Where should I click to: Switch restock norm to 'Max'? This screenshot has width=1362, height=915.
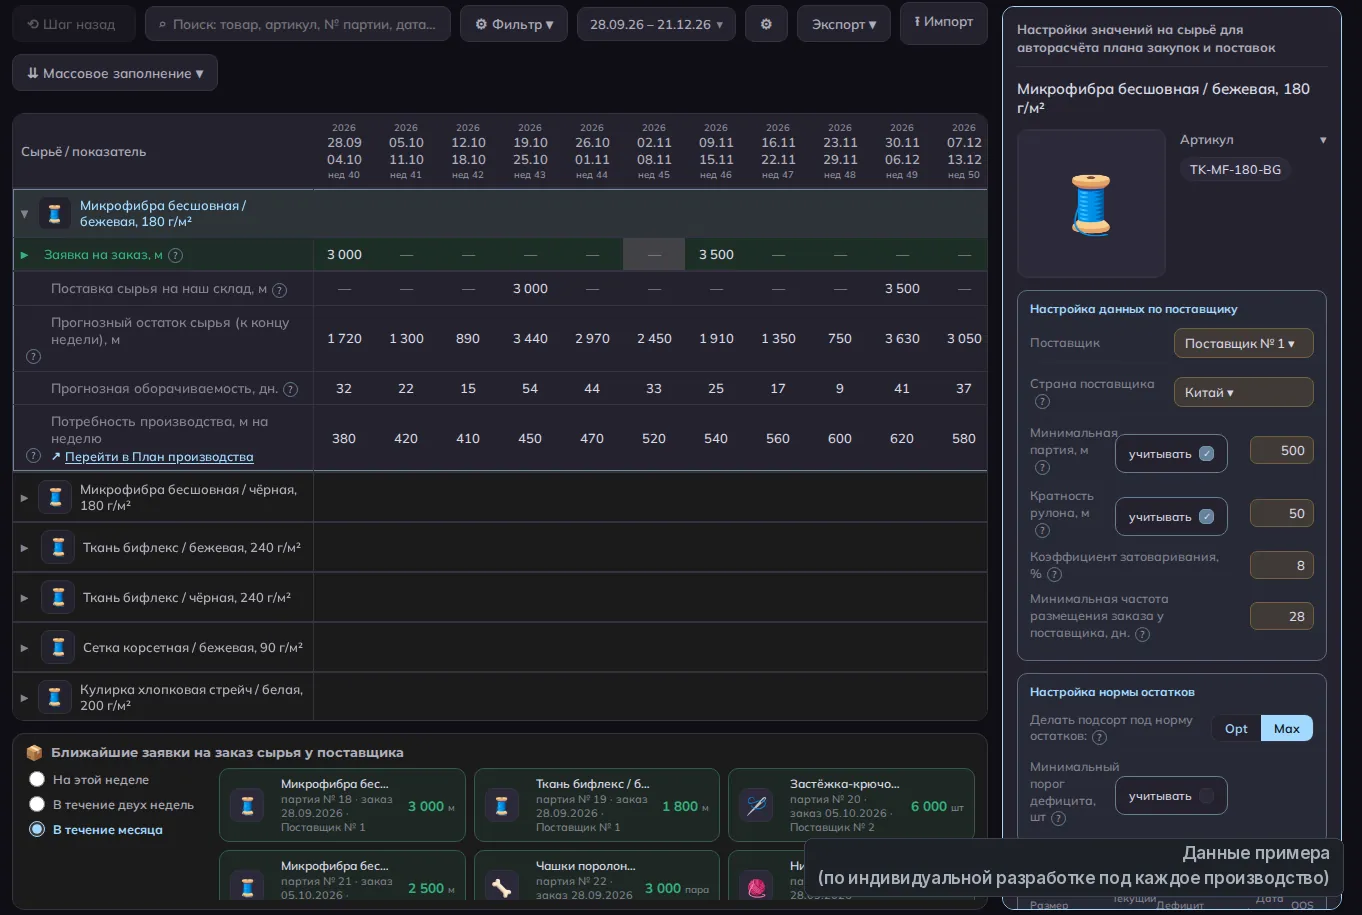click(x=1287, y=728)
